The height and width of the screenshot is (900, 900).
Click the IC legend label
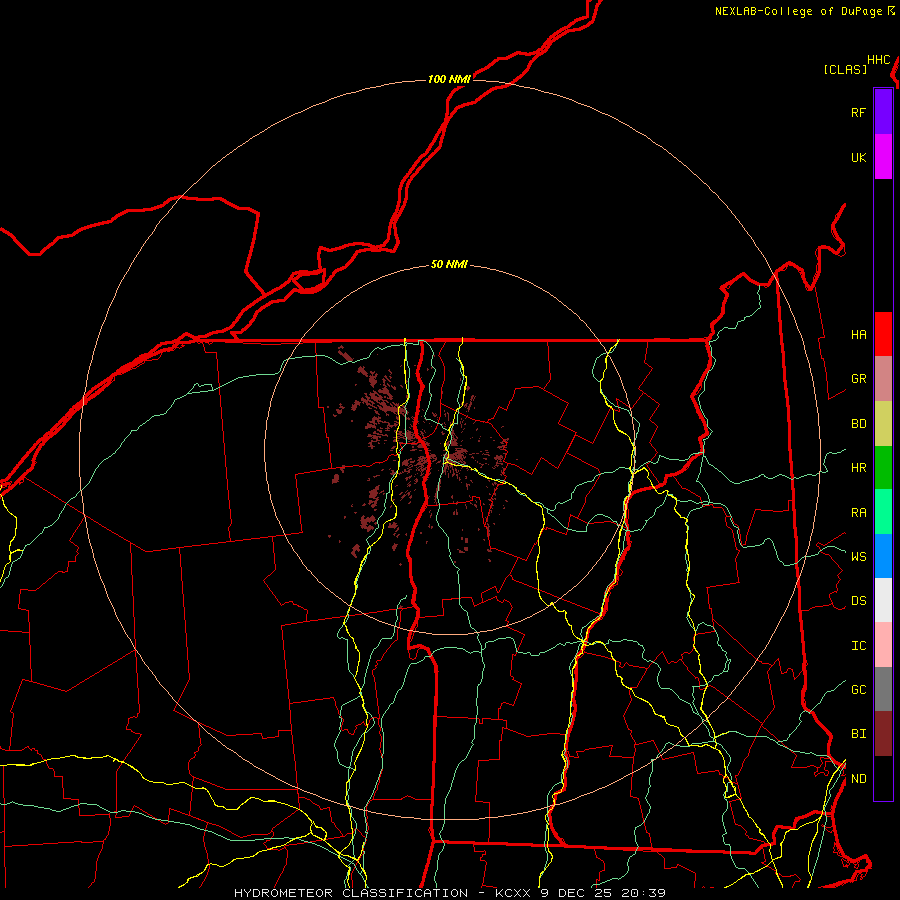click(858, 646)
